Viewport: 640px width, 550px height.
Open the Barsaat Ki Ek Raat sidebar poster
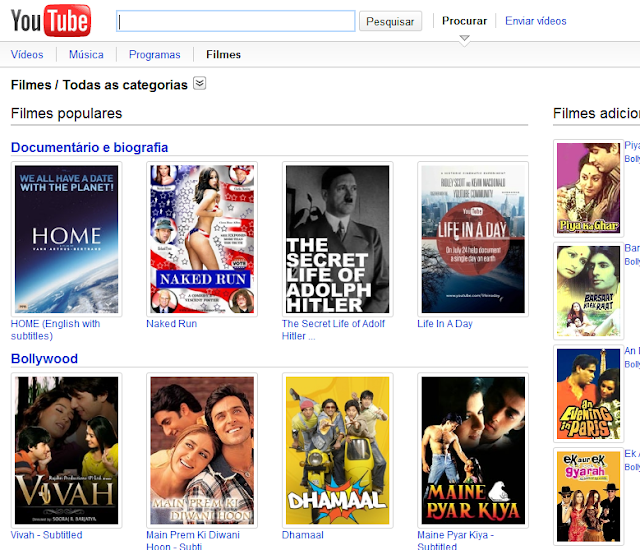click(x=588, y=291)
